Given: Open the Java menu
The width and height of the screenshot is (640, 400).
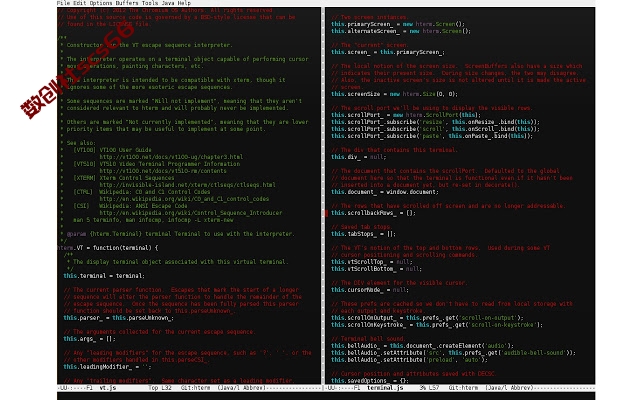Looking at the screenshot, I should [168, 3].
